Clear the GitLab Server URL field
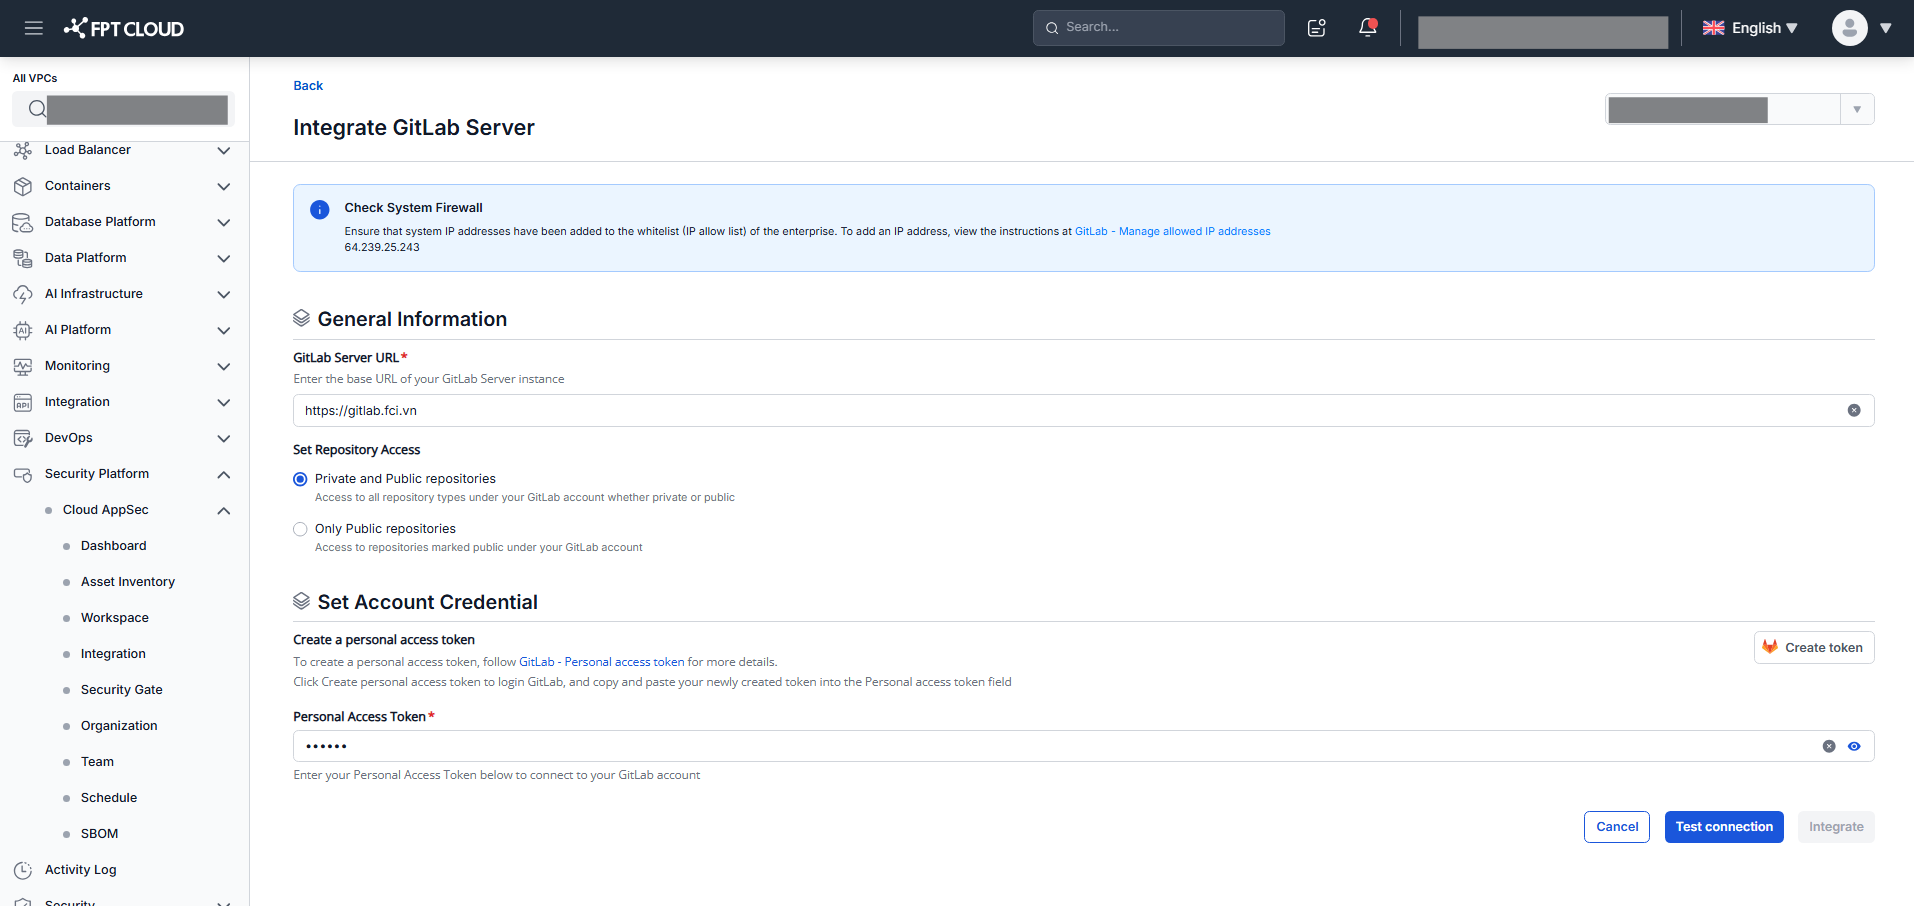1914x906 pixels. pyautogui.click(x=1854, y=410)
